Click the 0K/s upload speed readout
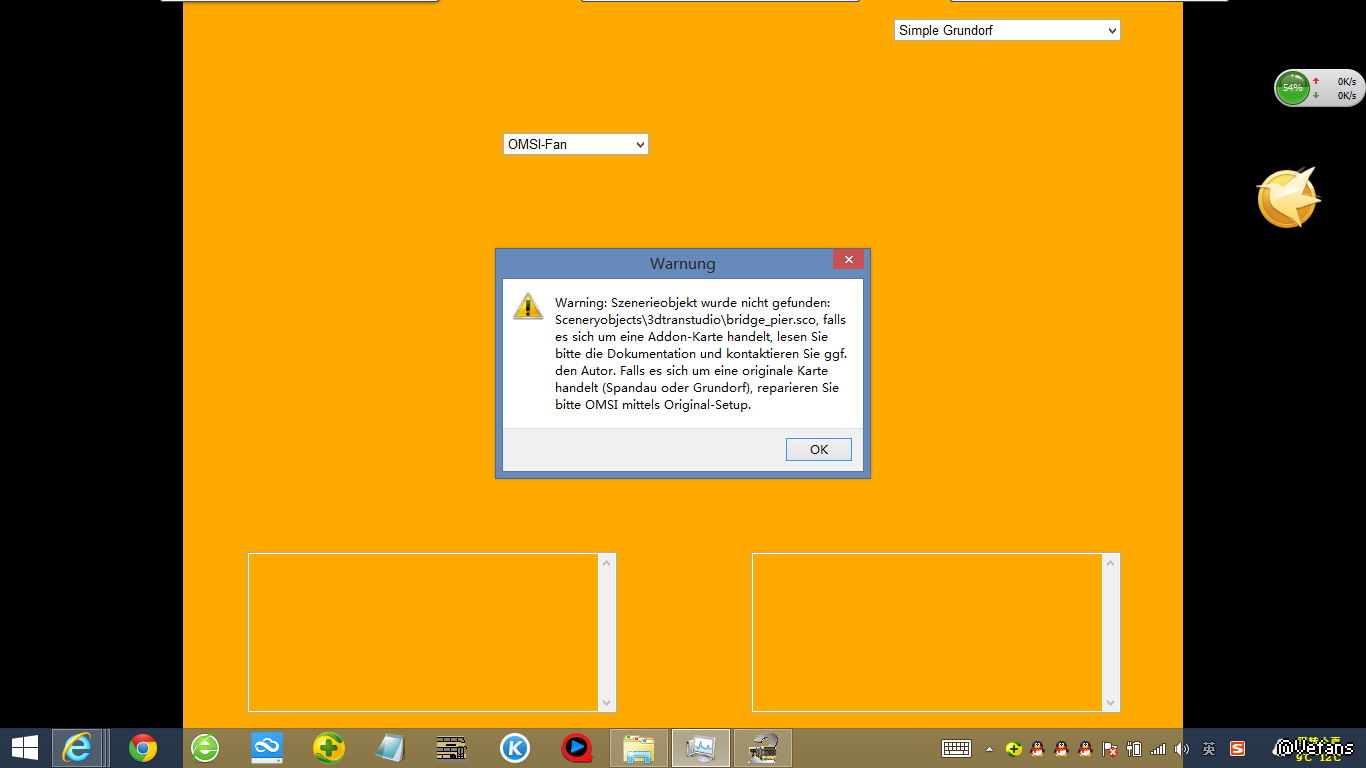 coord(1346,81)
